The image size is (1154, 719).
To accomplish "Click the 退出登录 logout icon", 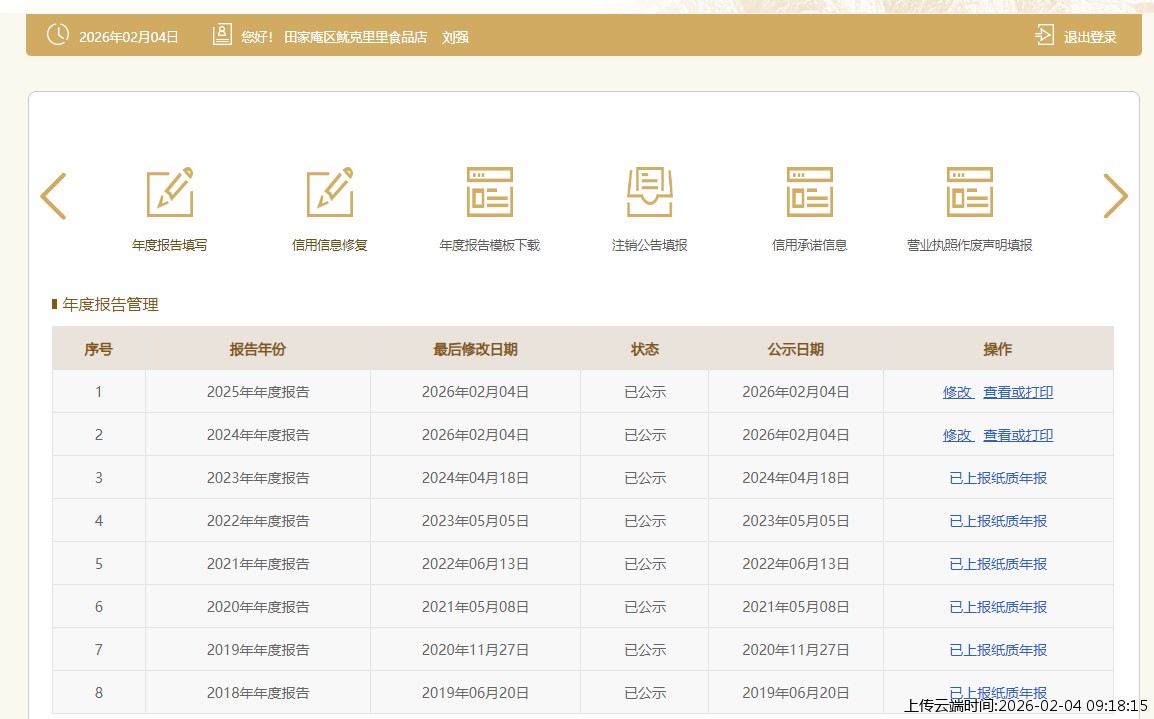I will (x=1044, y=36).
